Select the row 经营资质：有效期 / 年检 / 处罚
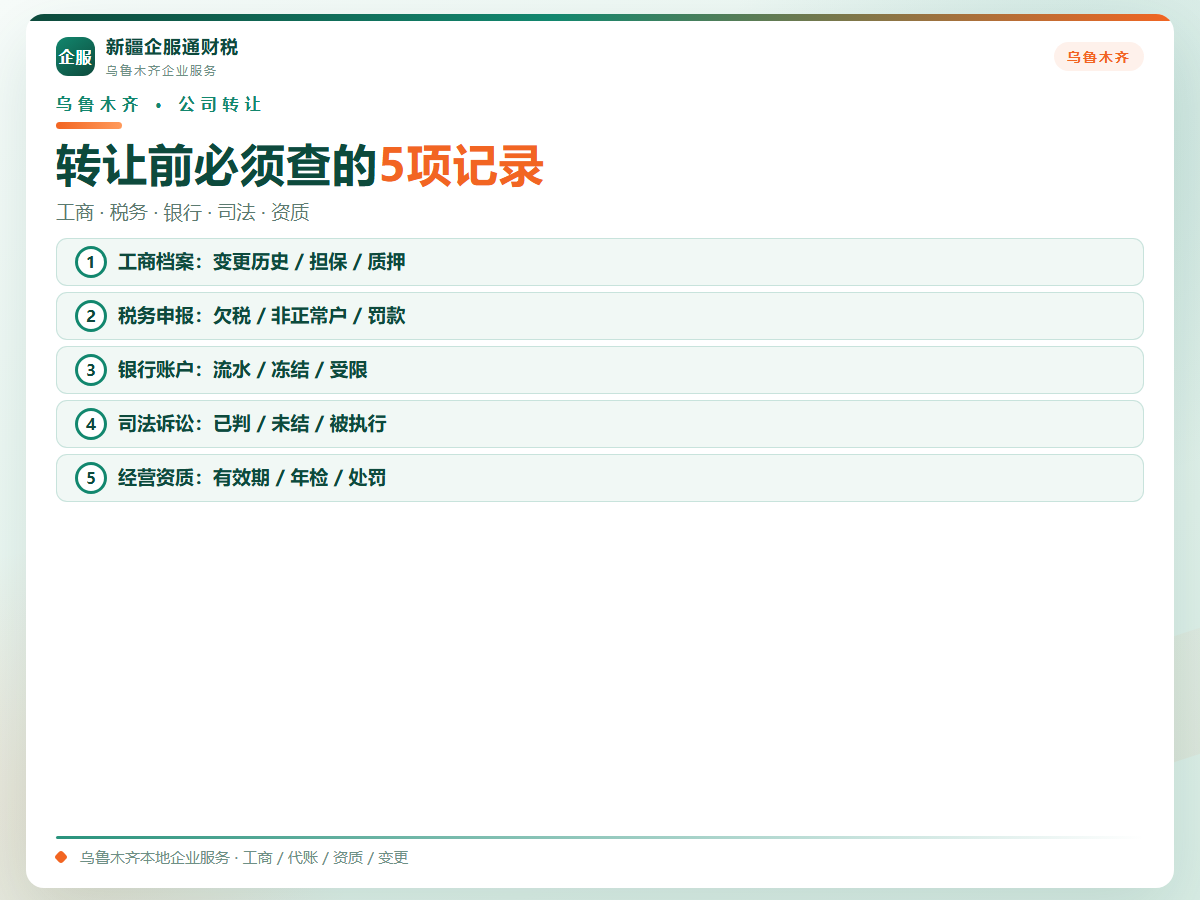1200x900 pixels. point(600,478)
